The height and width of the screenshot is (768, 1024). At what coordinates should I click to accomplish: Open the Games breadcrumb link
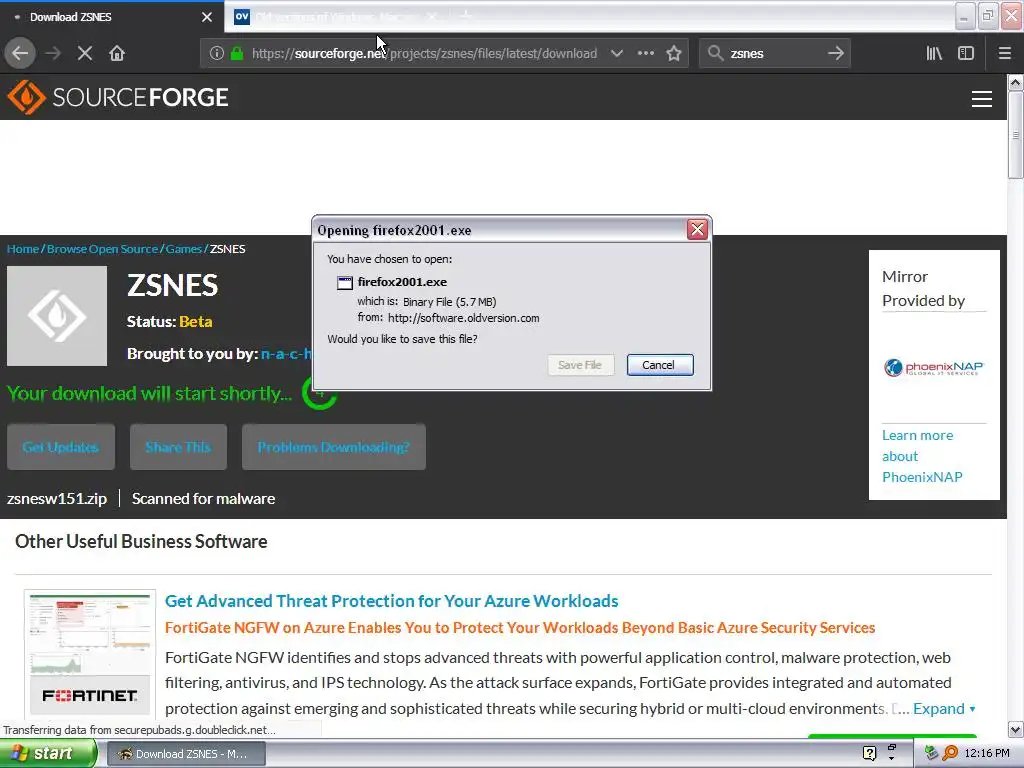184,249
